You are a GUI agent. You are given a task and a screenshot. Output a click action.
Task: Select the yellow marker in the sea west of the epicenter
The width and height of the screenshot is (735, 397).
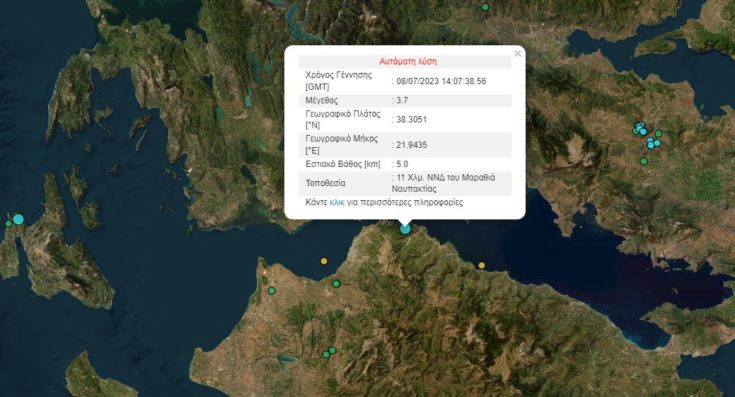click(324, 261)
